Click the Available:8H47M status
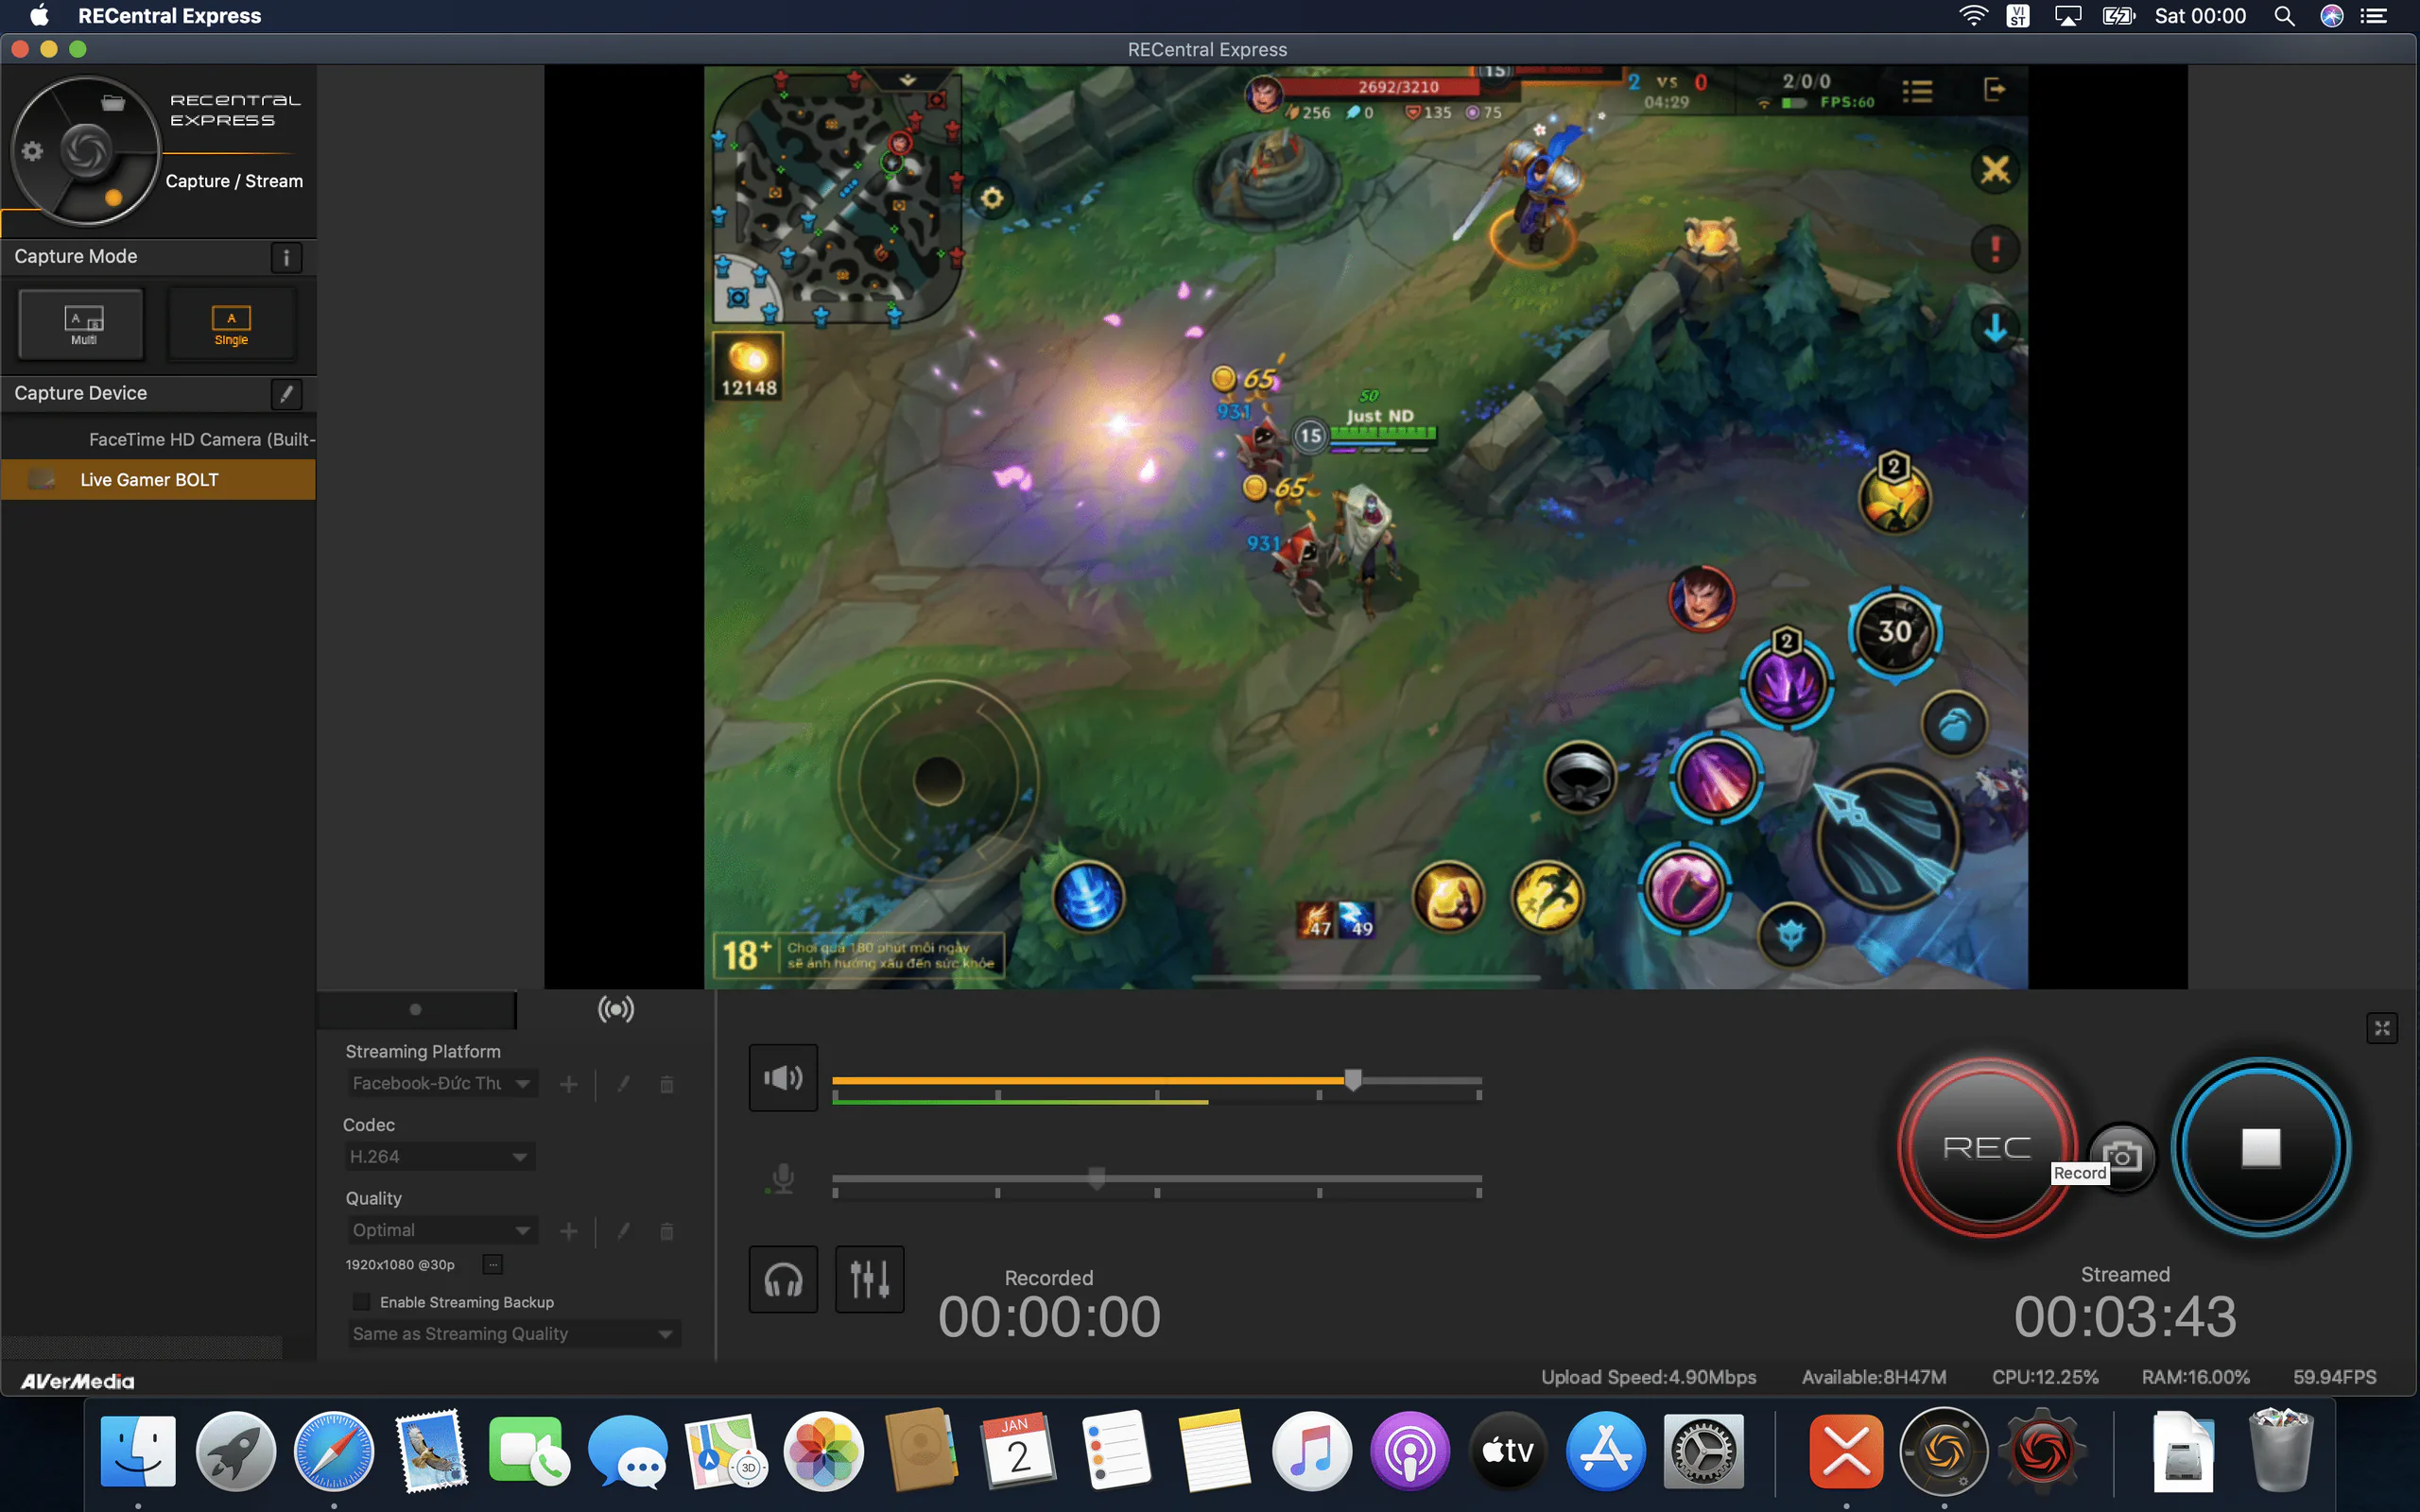The width and height of the screenshot is (2420, 1512). tap(1874, 1377)
